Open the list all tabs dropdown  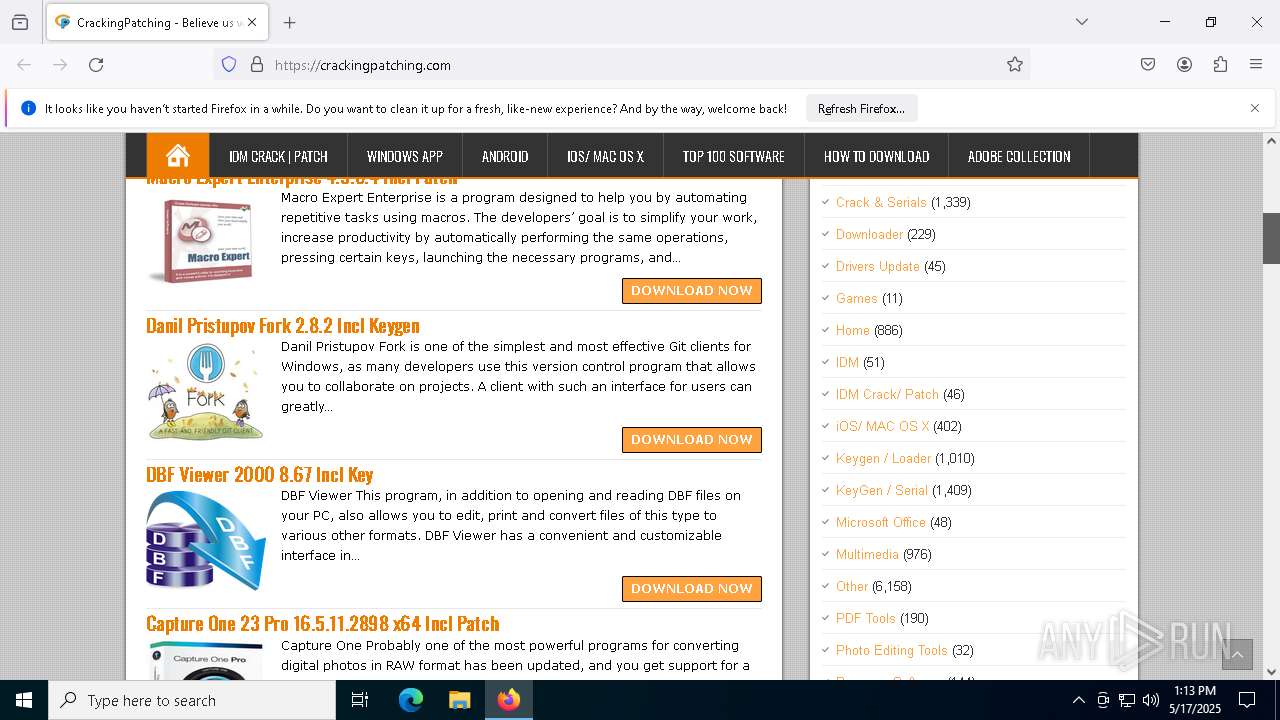click(x=1081, y=22)
